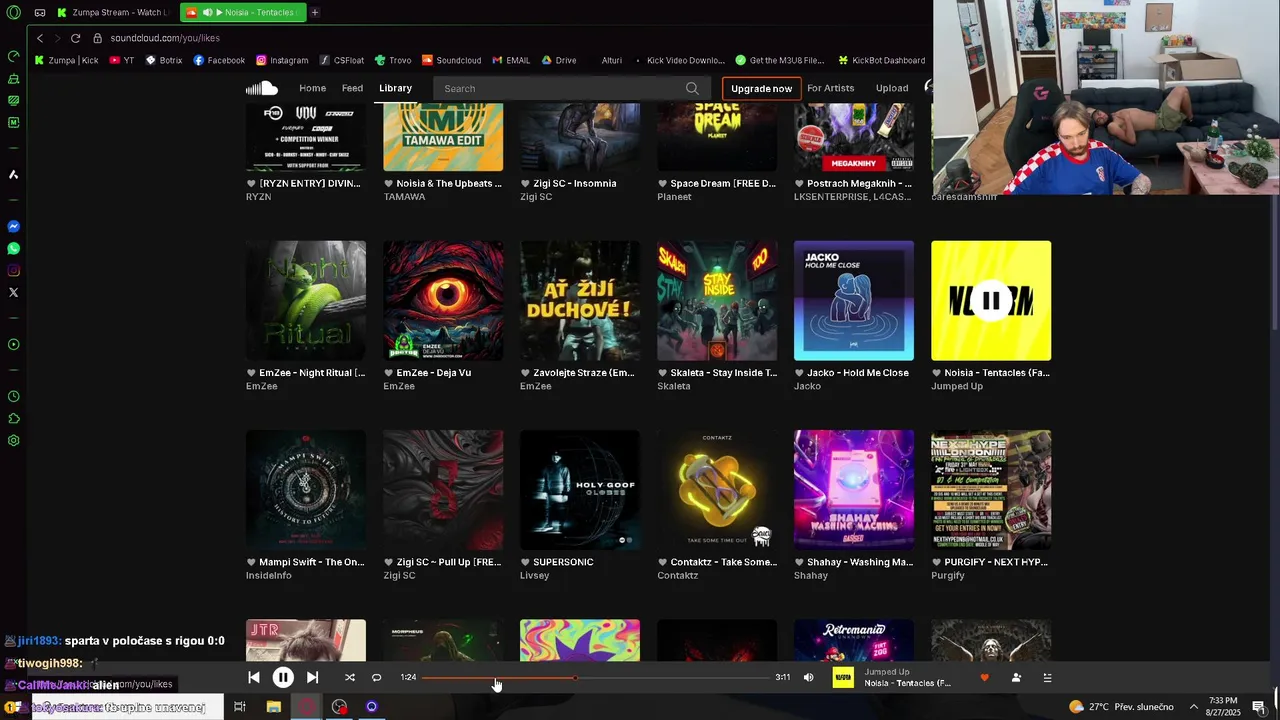Open X (Twitter) sidebar icon
The height and width of the screenshot is (720, 1280).
click(x=13, y=293)
